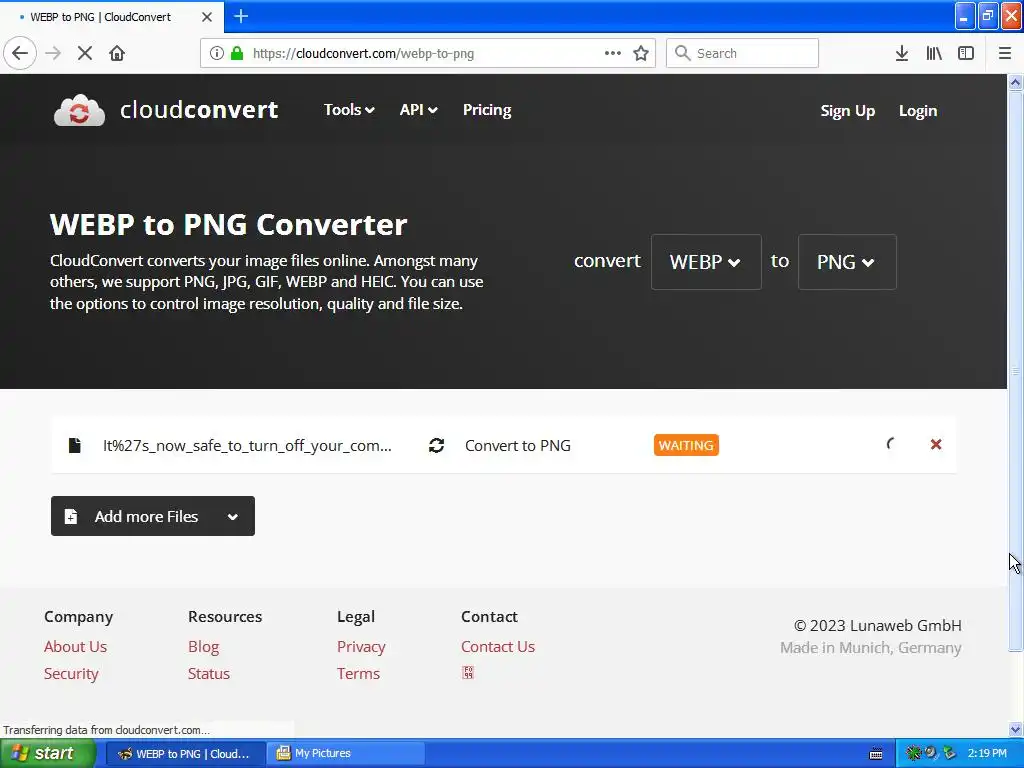1024x768 pixels.
Task: Click the file document icon in file row
Action: point(74,445)
